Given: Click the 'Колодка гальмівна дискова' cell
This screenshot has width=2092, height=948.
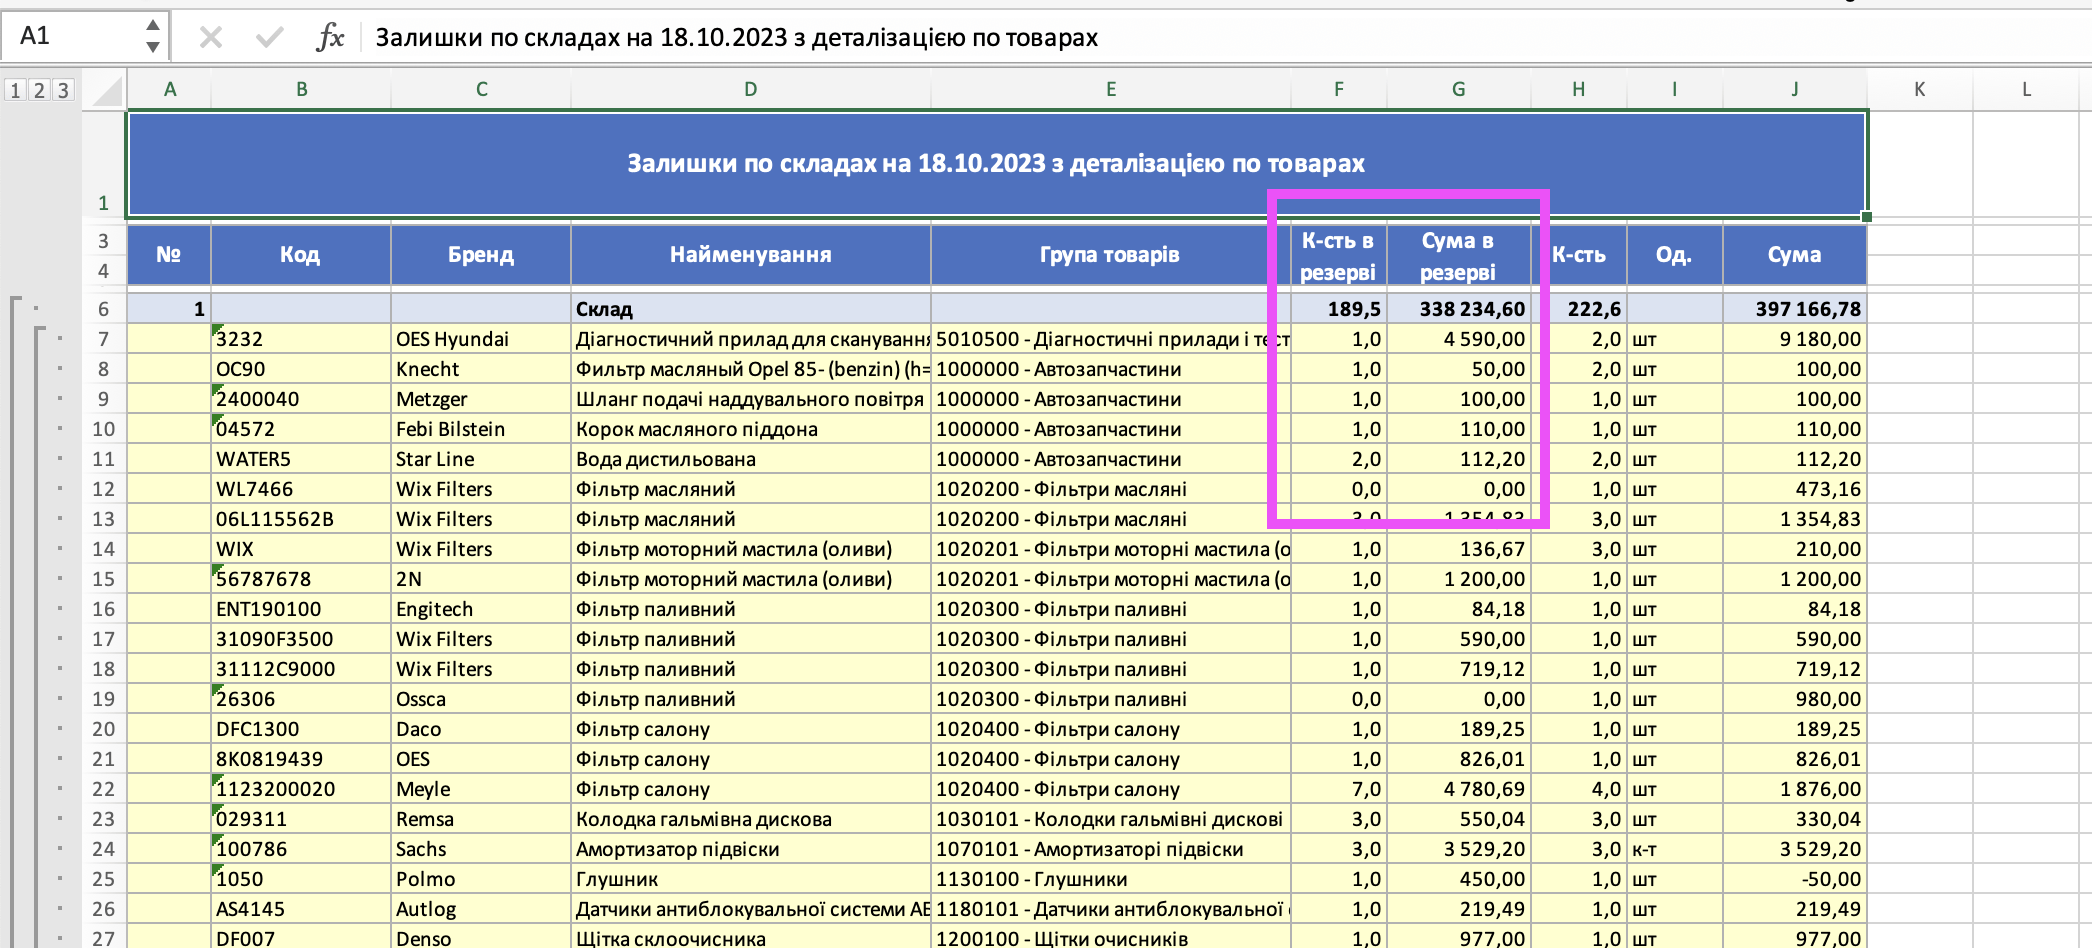Looking at the screenshot, I should point(751,819).
